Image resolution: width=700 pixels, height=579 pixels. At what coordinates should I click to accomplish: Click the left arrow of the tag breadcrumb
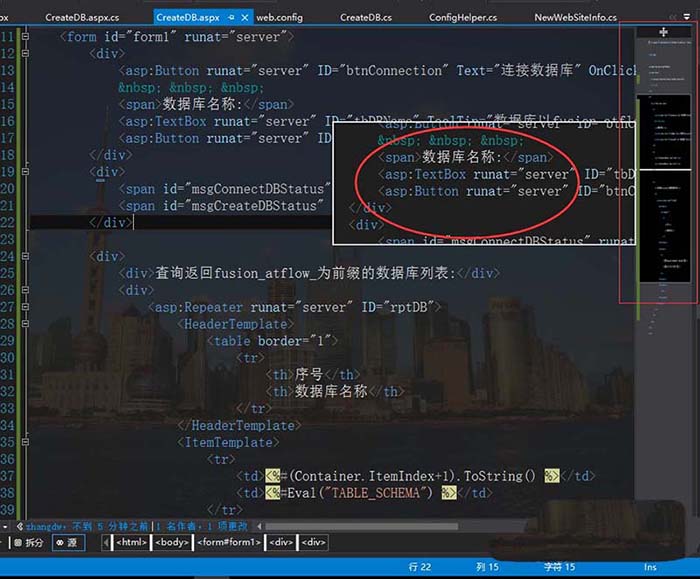[106, 542]
